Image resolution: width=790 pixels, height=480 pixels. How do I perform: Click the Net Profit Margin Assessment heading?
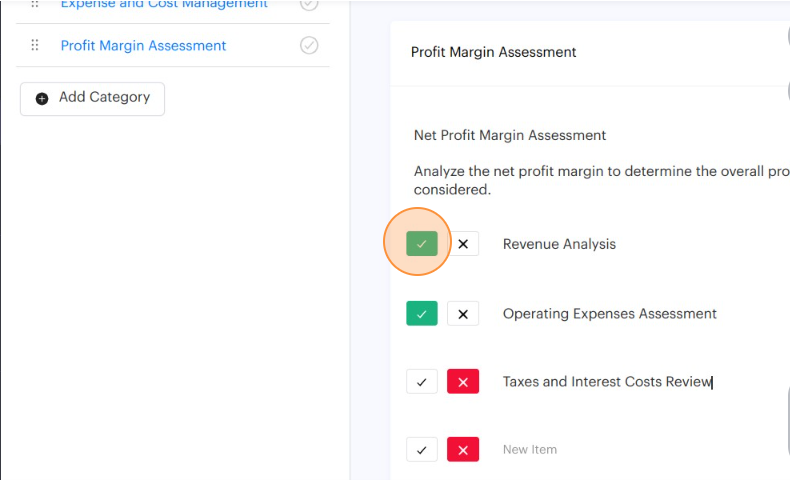(x=510, y=135)
